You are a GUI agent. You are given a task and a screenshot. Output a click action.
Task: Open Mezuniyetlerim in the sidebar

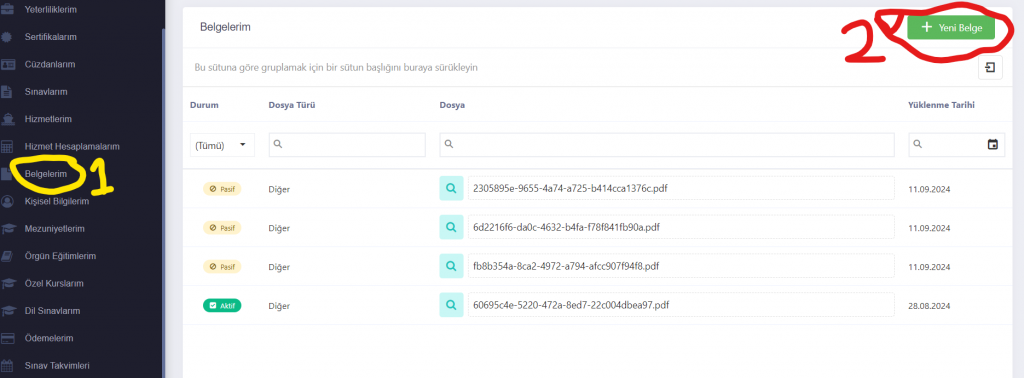pyautogui.click(x=54, y=228)
